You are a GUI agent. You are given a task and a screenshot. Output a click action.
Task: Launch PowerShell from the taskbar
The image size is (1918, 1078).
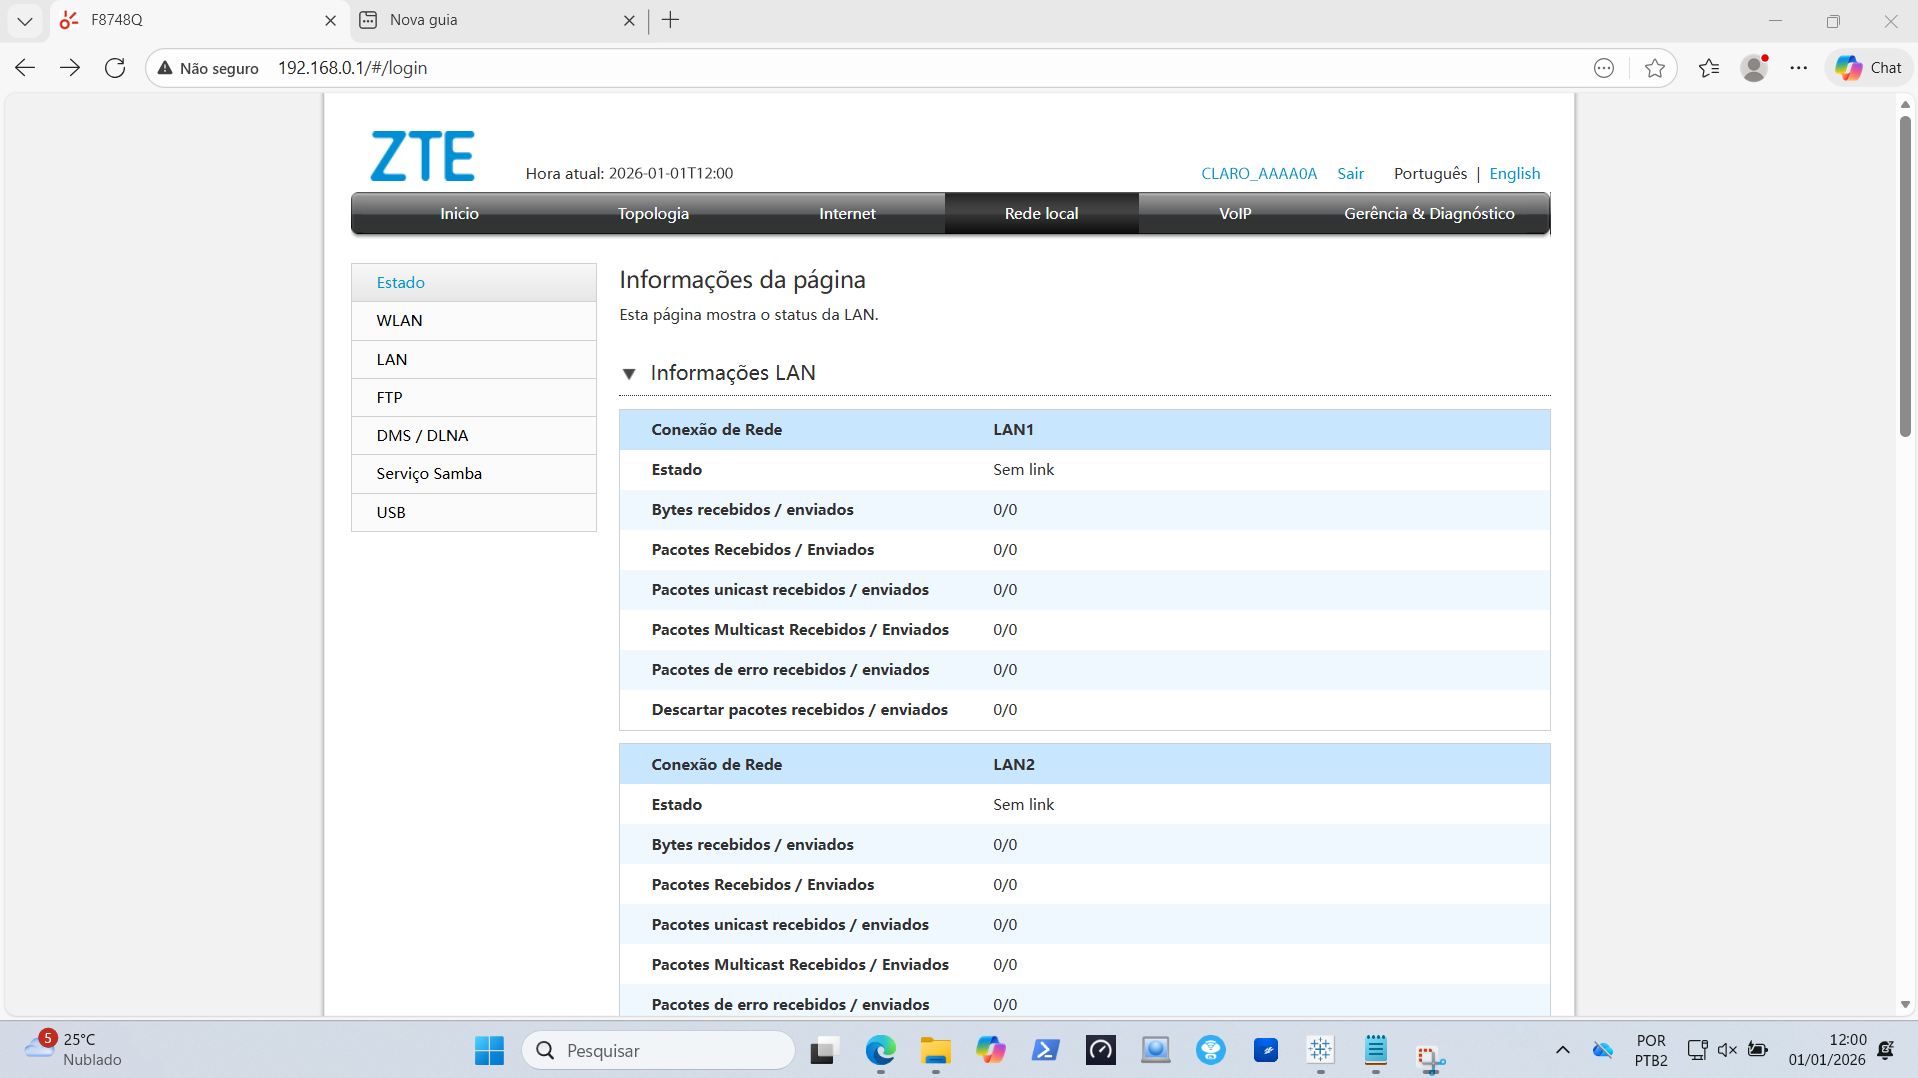coord(1045,1051)
